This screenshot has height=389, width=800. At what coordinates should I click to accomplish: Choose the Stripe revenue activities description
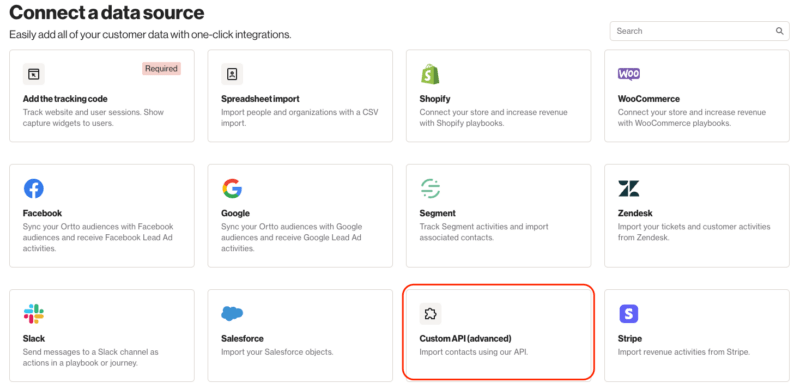click(x=684, y=352)
